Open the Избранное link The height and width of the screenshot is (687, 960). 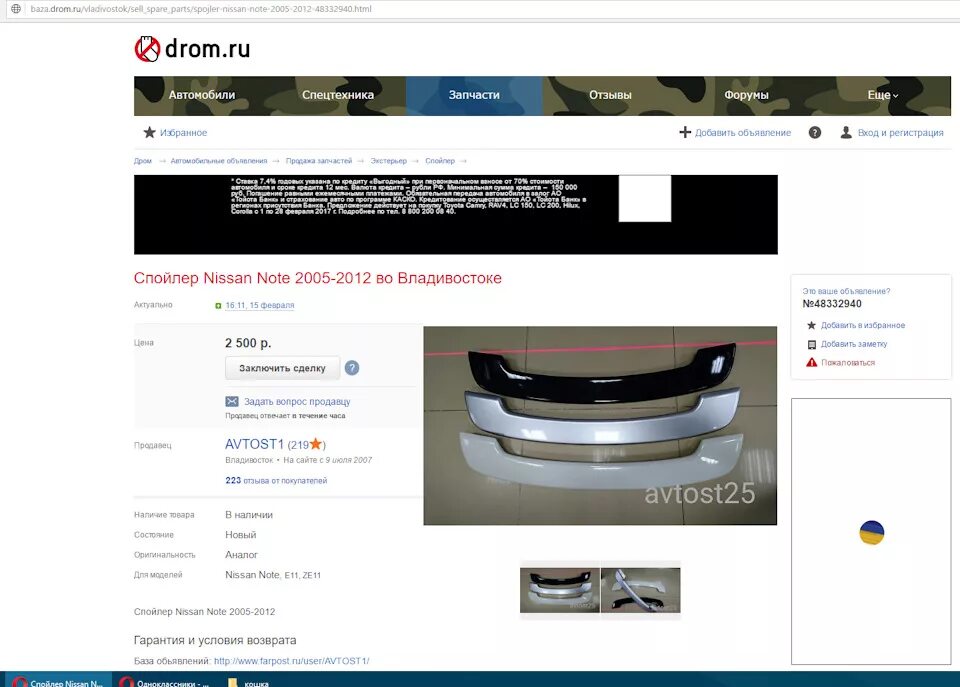[x=183, y=133]
